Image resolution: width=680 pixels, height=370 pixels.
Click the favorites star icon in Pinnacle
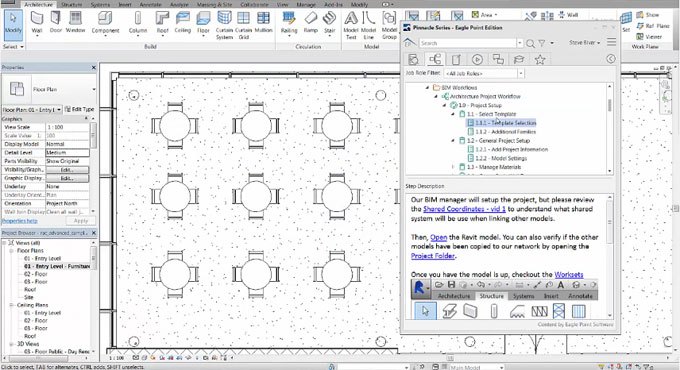click(x=539, y=59)
